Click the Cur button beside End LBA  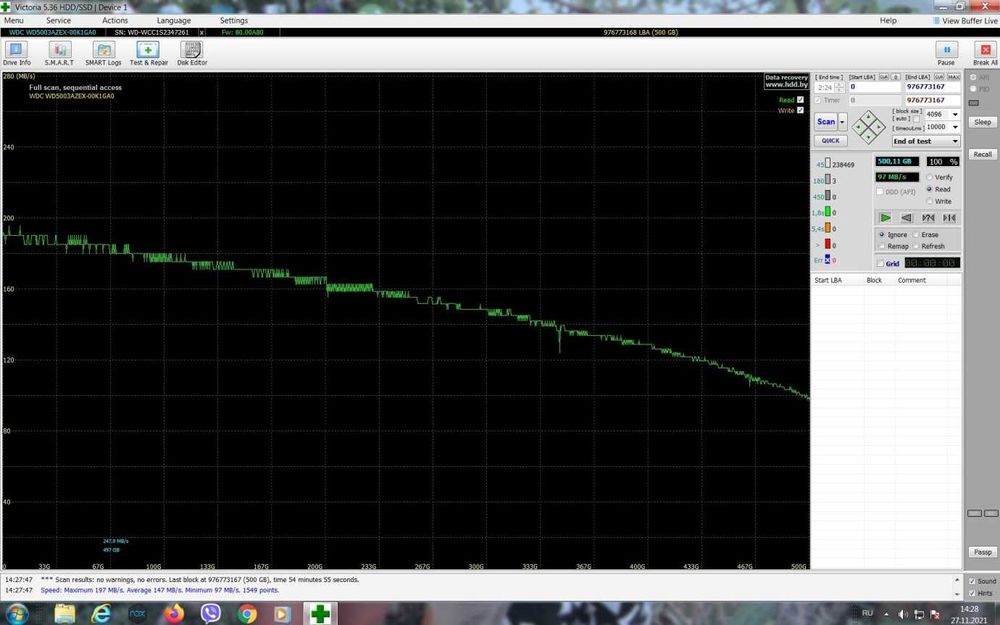pyautogui.click(x=939, y=77)
